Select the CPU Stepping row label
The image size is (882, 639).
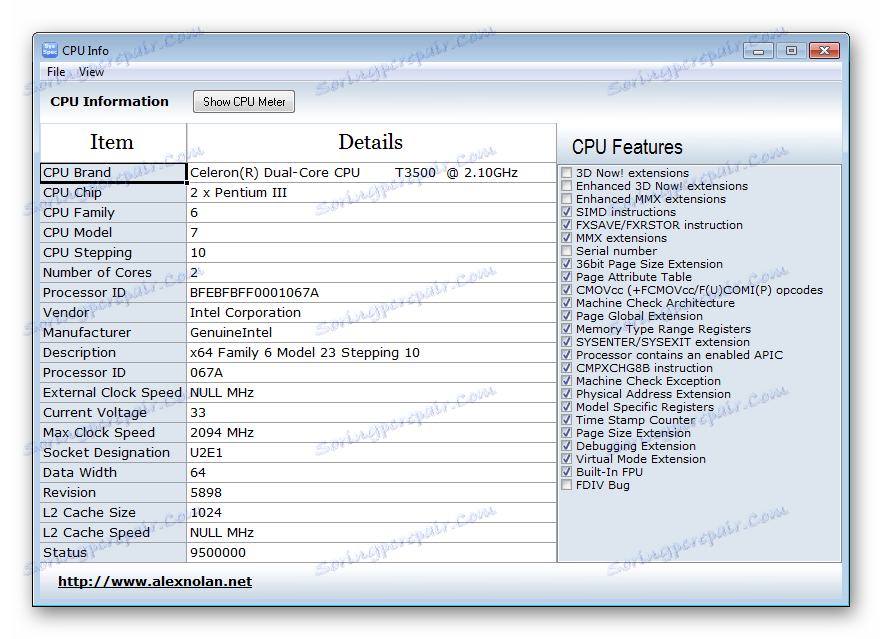pyautogui.click(x=113, y=253)
